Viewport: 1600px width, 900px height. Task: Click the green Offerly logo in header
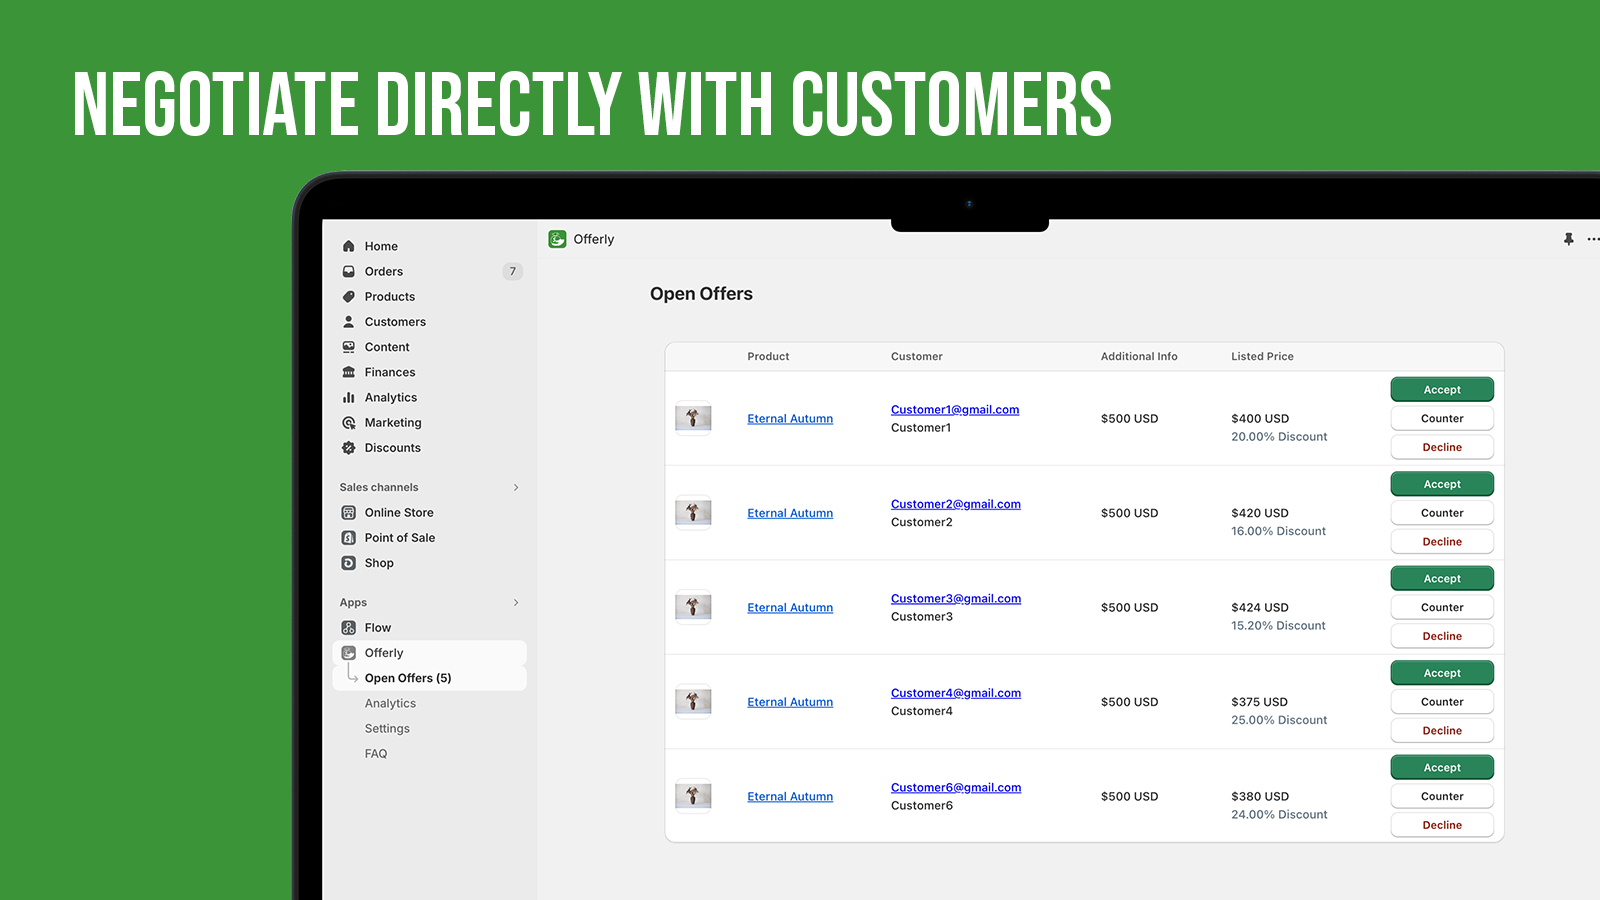click(557, 239)
